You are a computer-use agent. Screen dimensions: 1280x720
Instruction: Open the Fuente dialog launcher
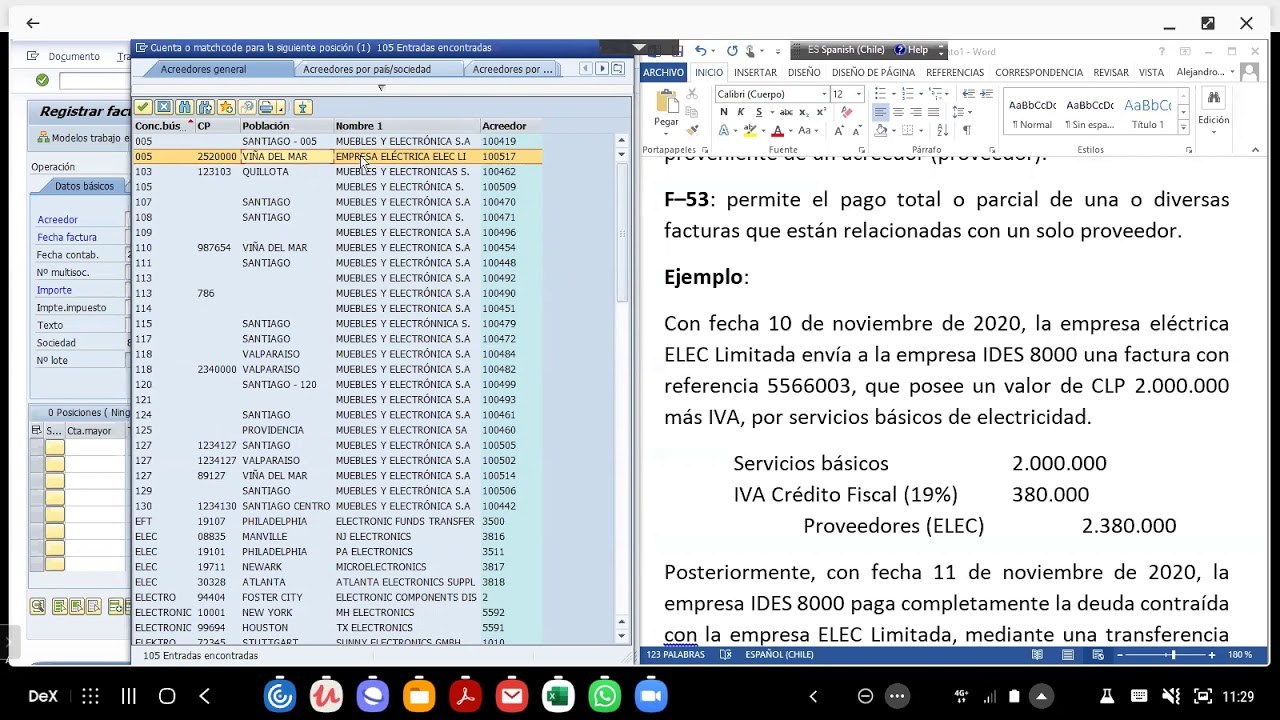pyautogui.click(x=861, y=150)
